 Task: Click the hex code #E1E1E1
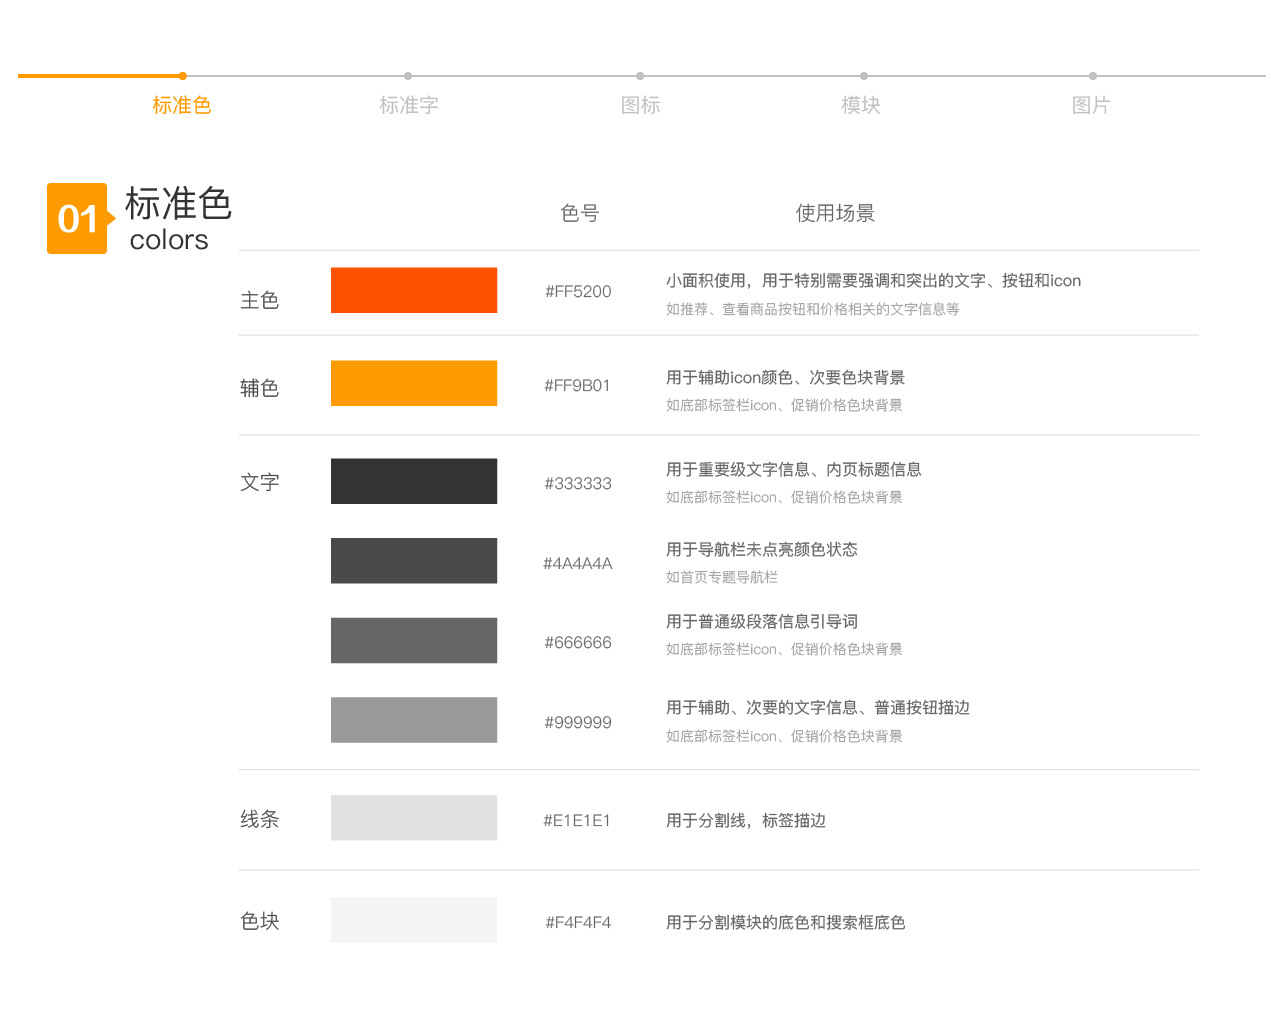577,820
